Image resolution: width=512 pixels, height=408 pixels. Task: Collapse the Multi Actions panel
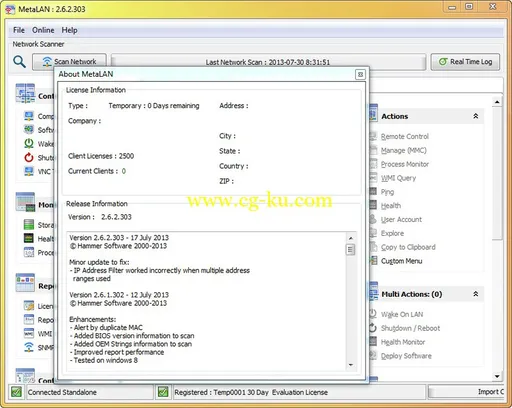476,294
